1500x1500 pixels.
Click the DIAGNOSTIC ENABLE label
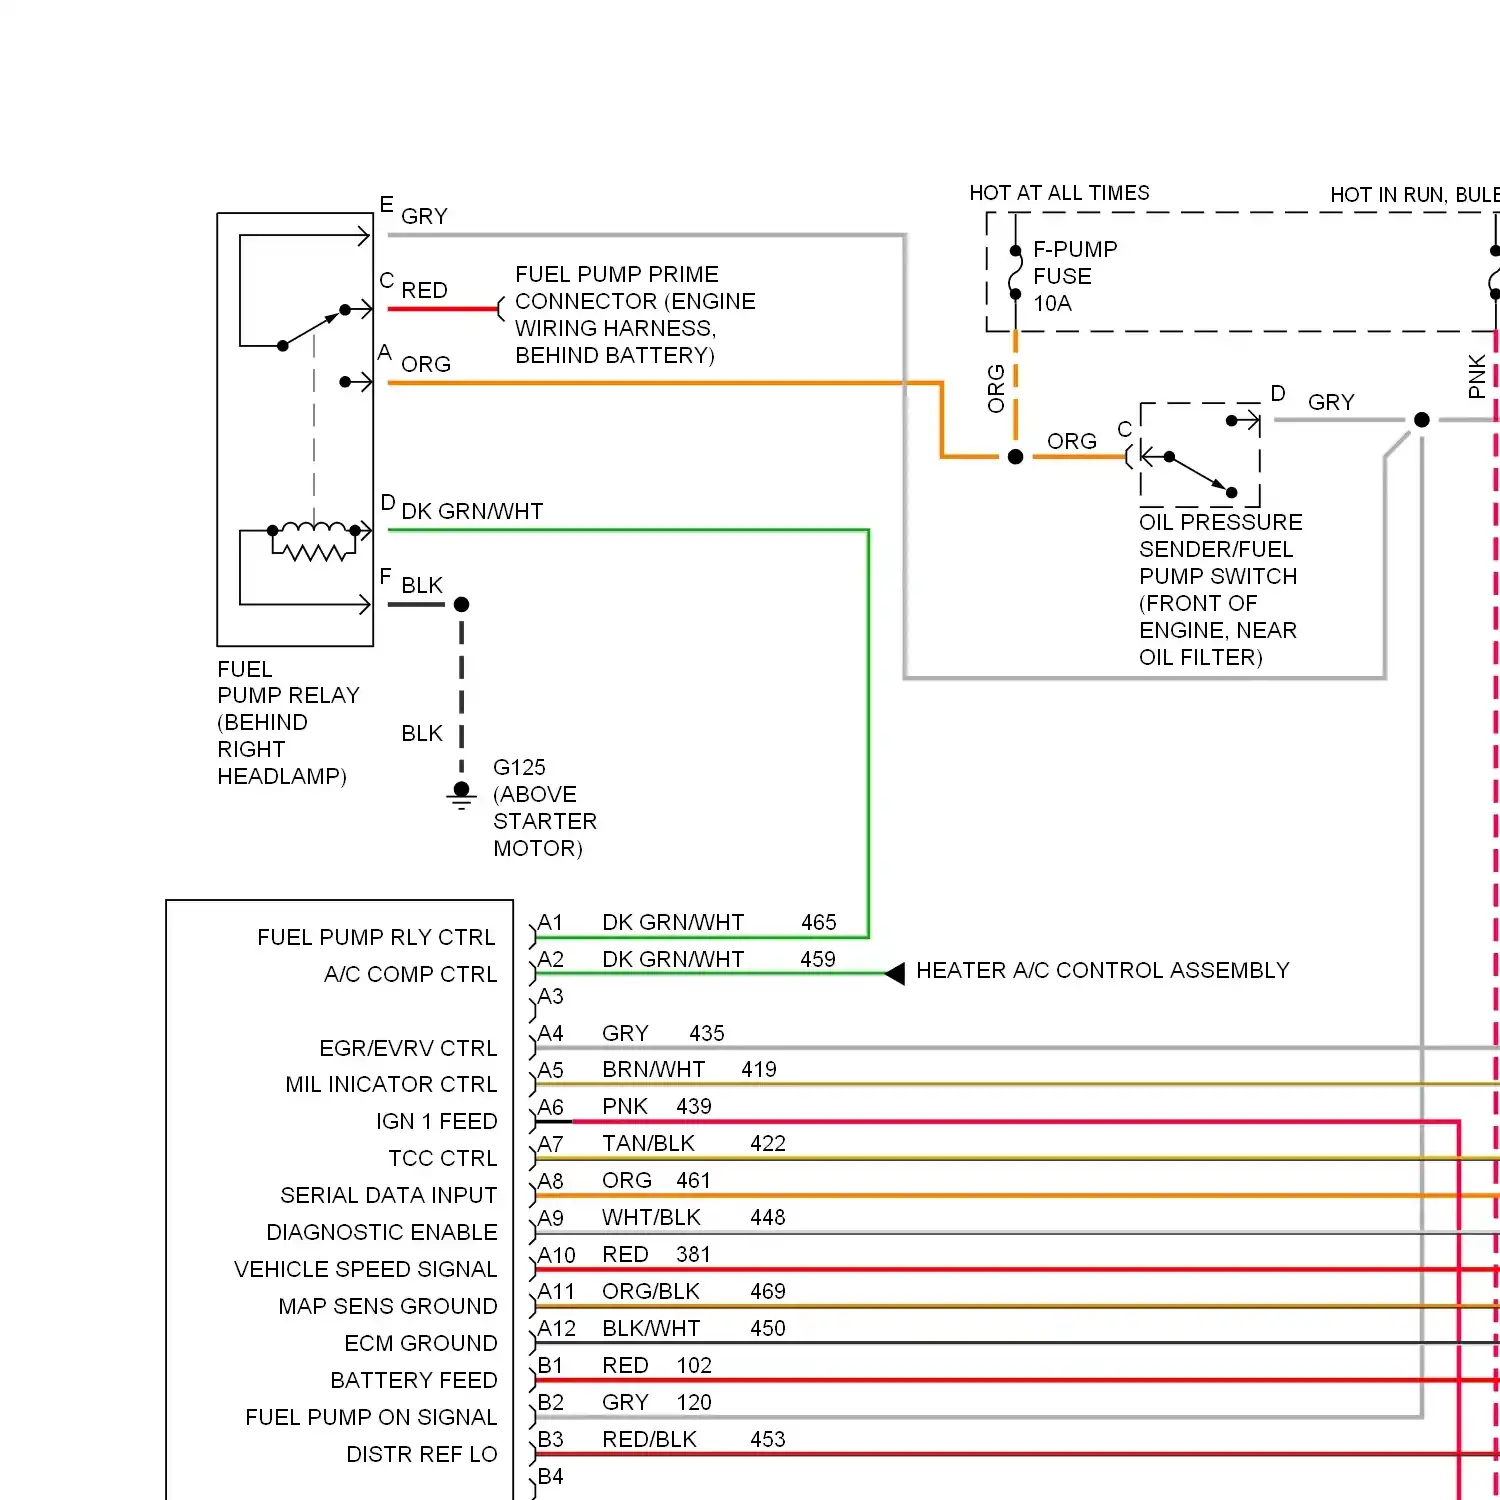381,1232
